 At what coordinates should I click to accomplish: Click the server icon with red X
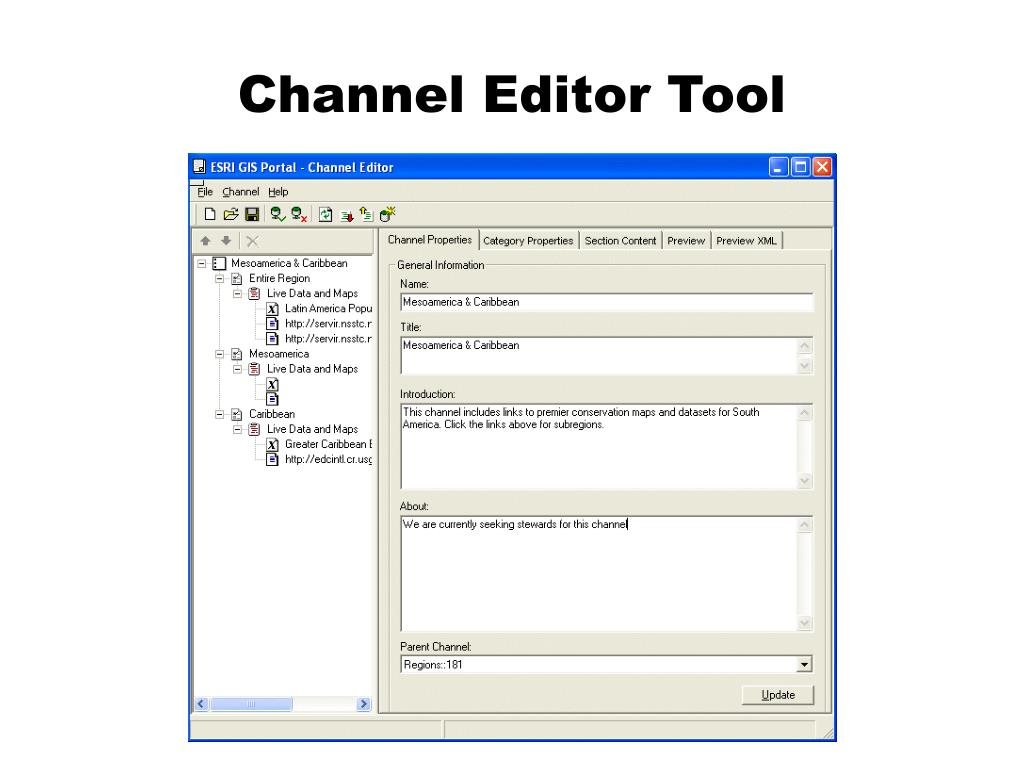click(299, 214)
